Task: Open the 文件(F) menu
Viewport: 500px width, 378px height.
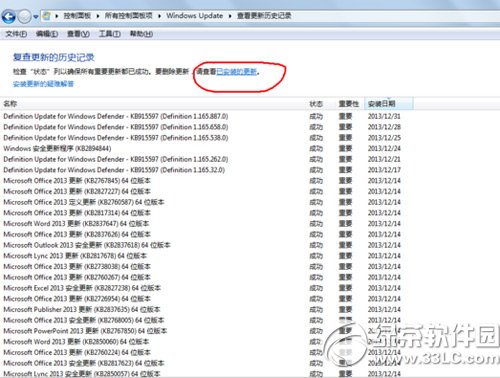Action: tap(16, 34)
